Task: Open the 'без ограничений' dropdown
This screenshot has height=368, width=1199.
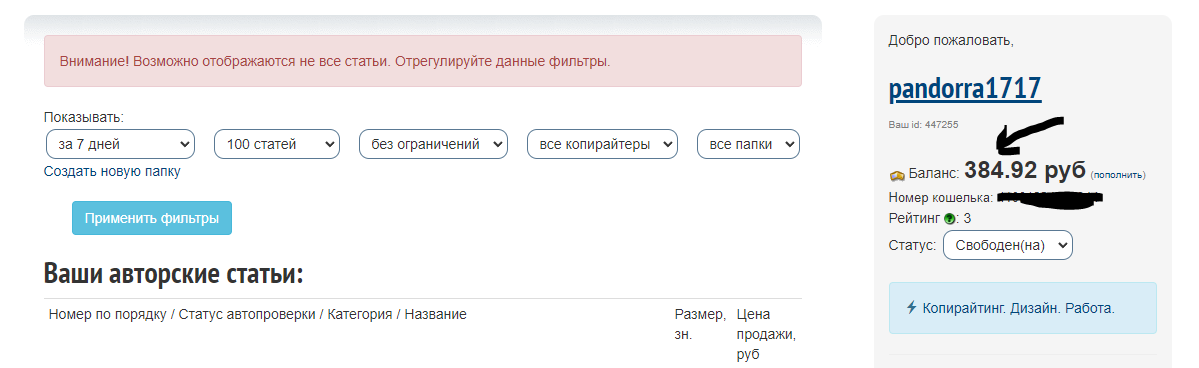Action: [433, 144]
